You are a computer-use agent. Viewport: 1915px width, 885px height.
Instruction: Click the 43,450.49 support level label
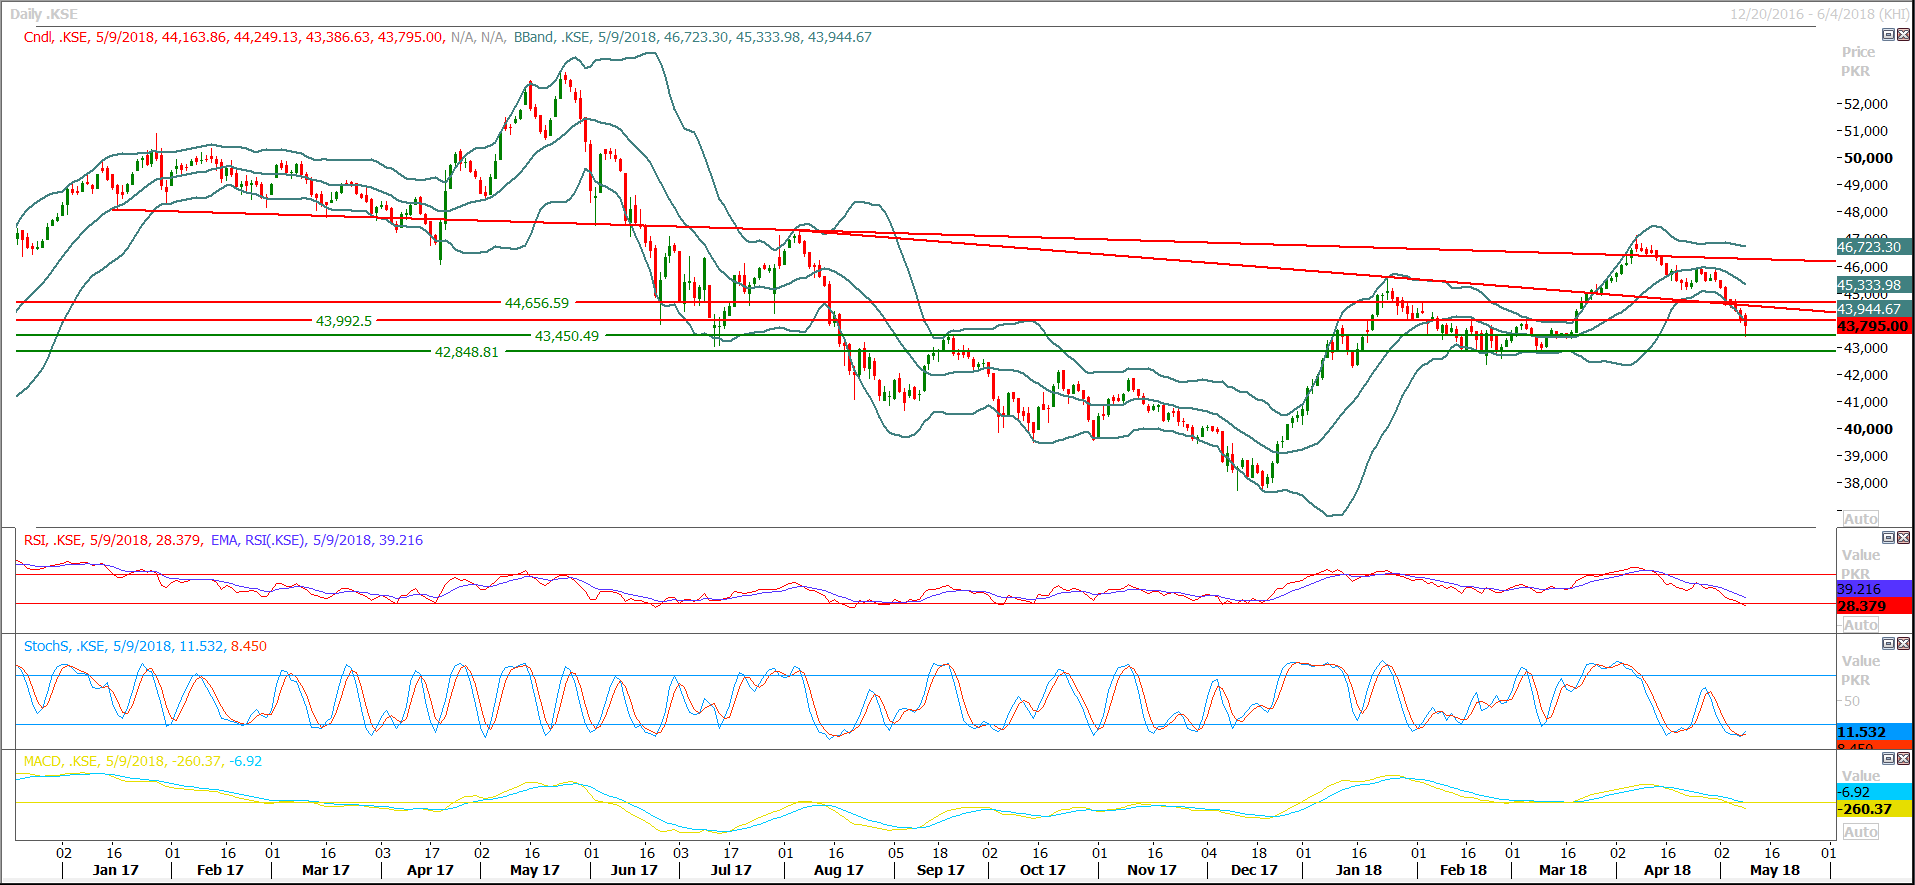pos(567,336)
